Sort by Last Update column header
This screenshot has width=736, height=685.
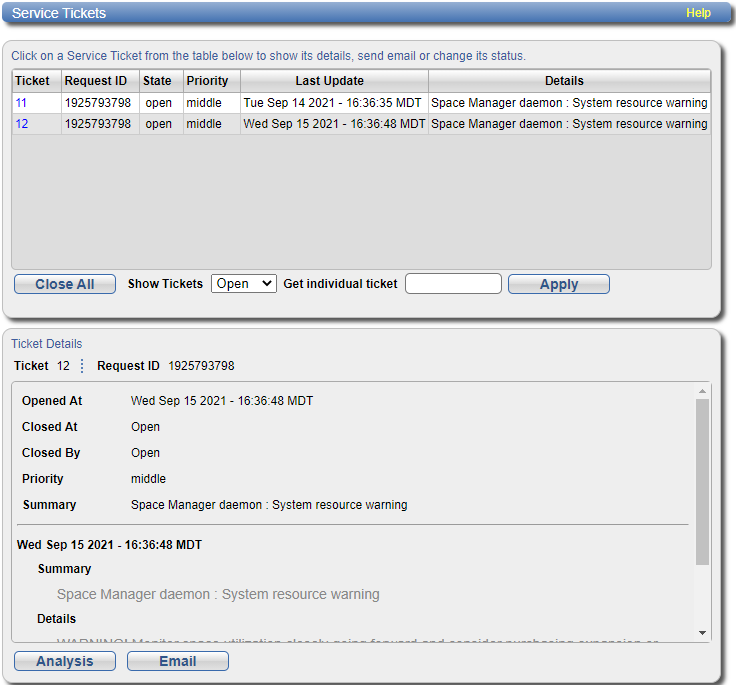point(330,81)
